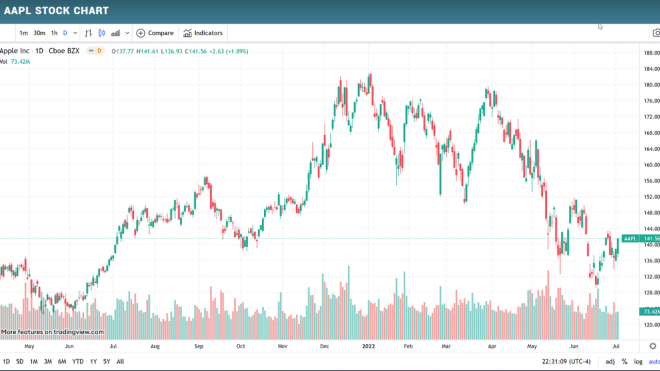The height and width of the screenshot is (371, 660).
Task: Show All available date range
Action: click(x=120, y=361)
